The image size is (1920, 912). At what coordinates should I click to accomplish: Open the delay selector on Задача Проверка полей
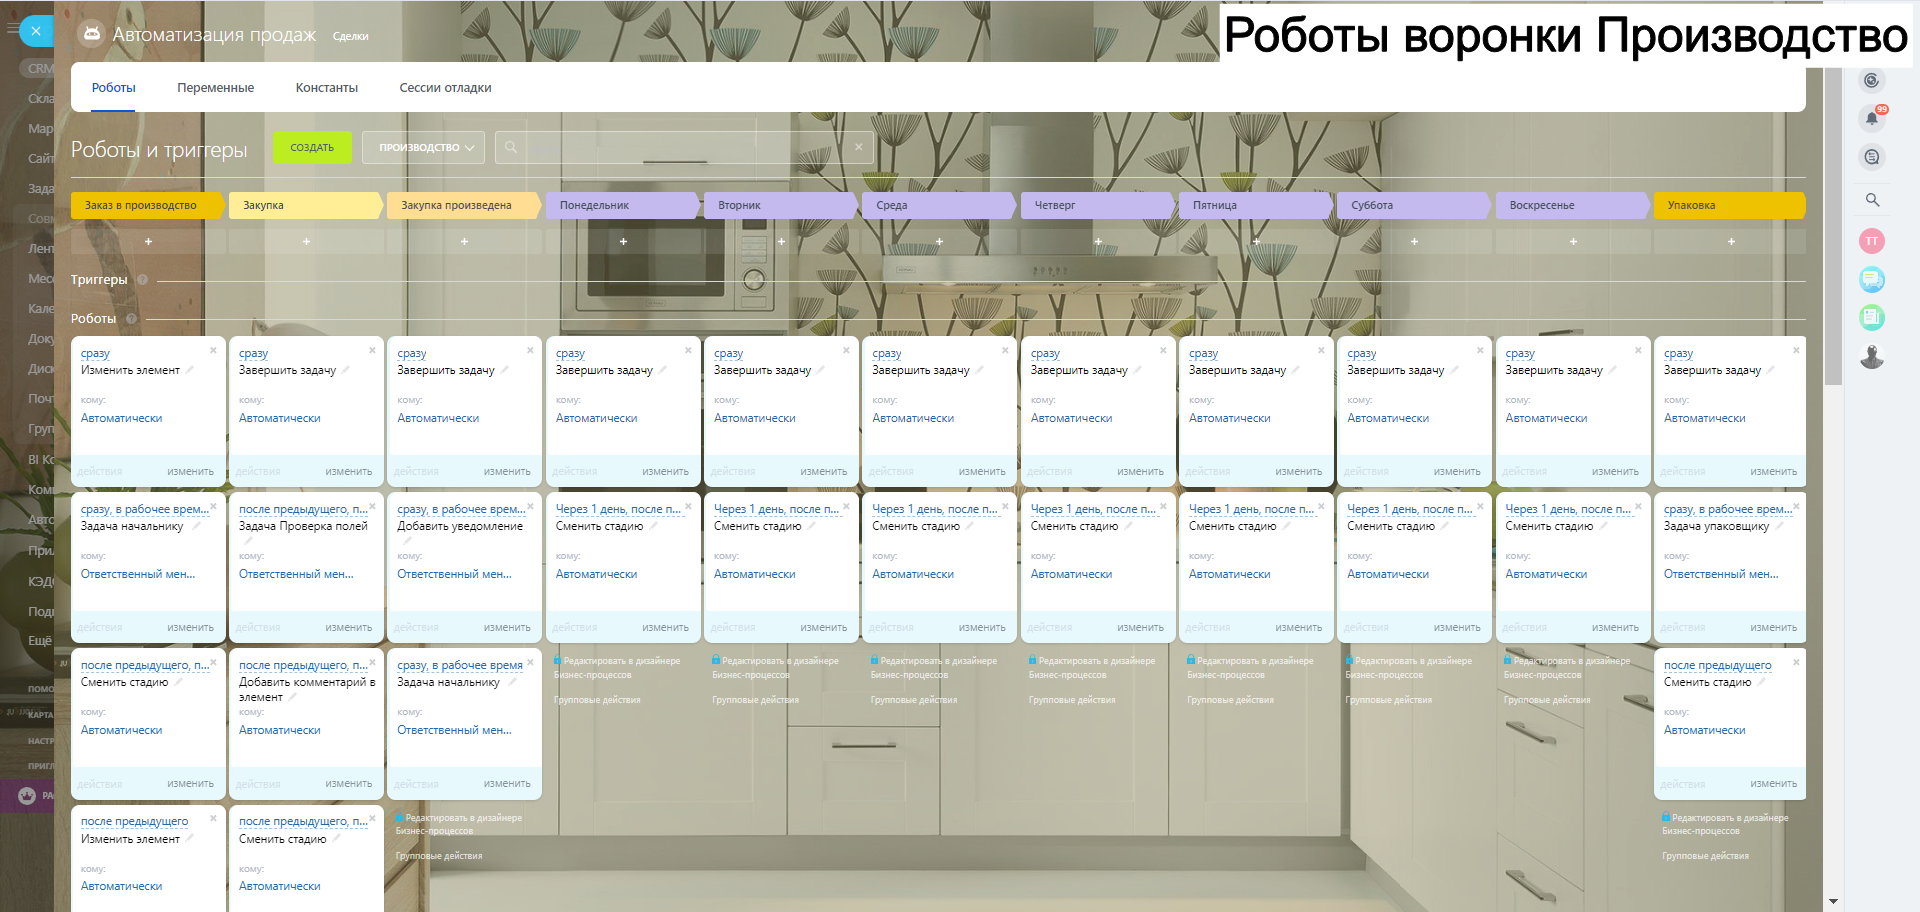point(303,510)
